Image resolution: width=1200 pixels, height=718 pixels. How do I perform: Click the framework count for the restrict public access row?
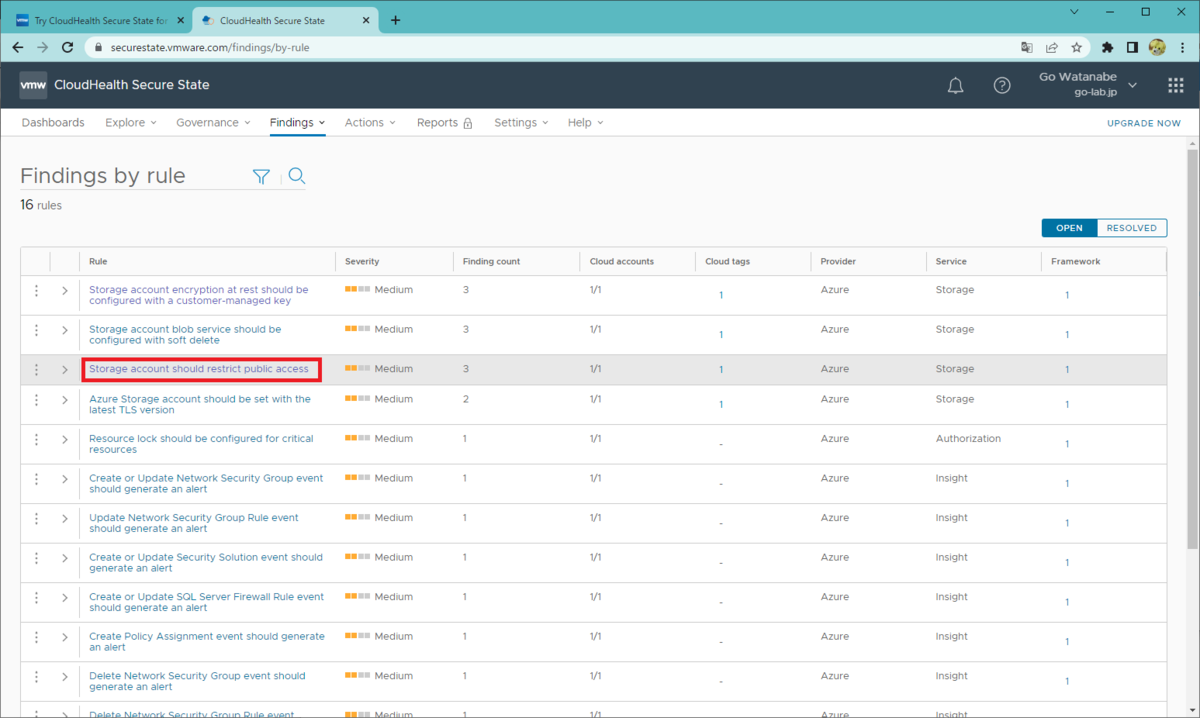[x=1067, y=370]
